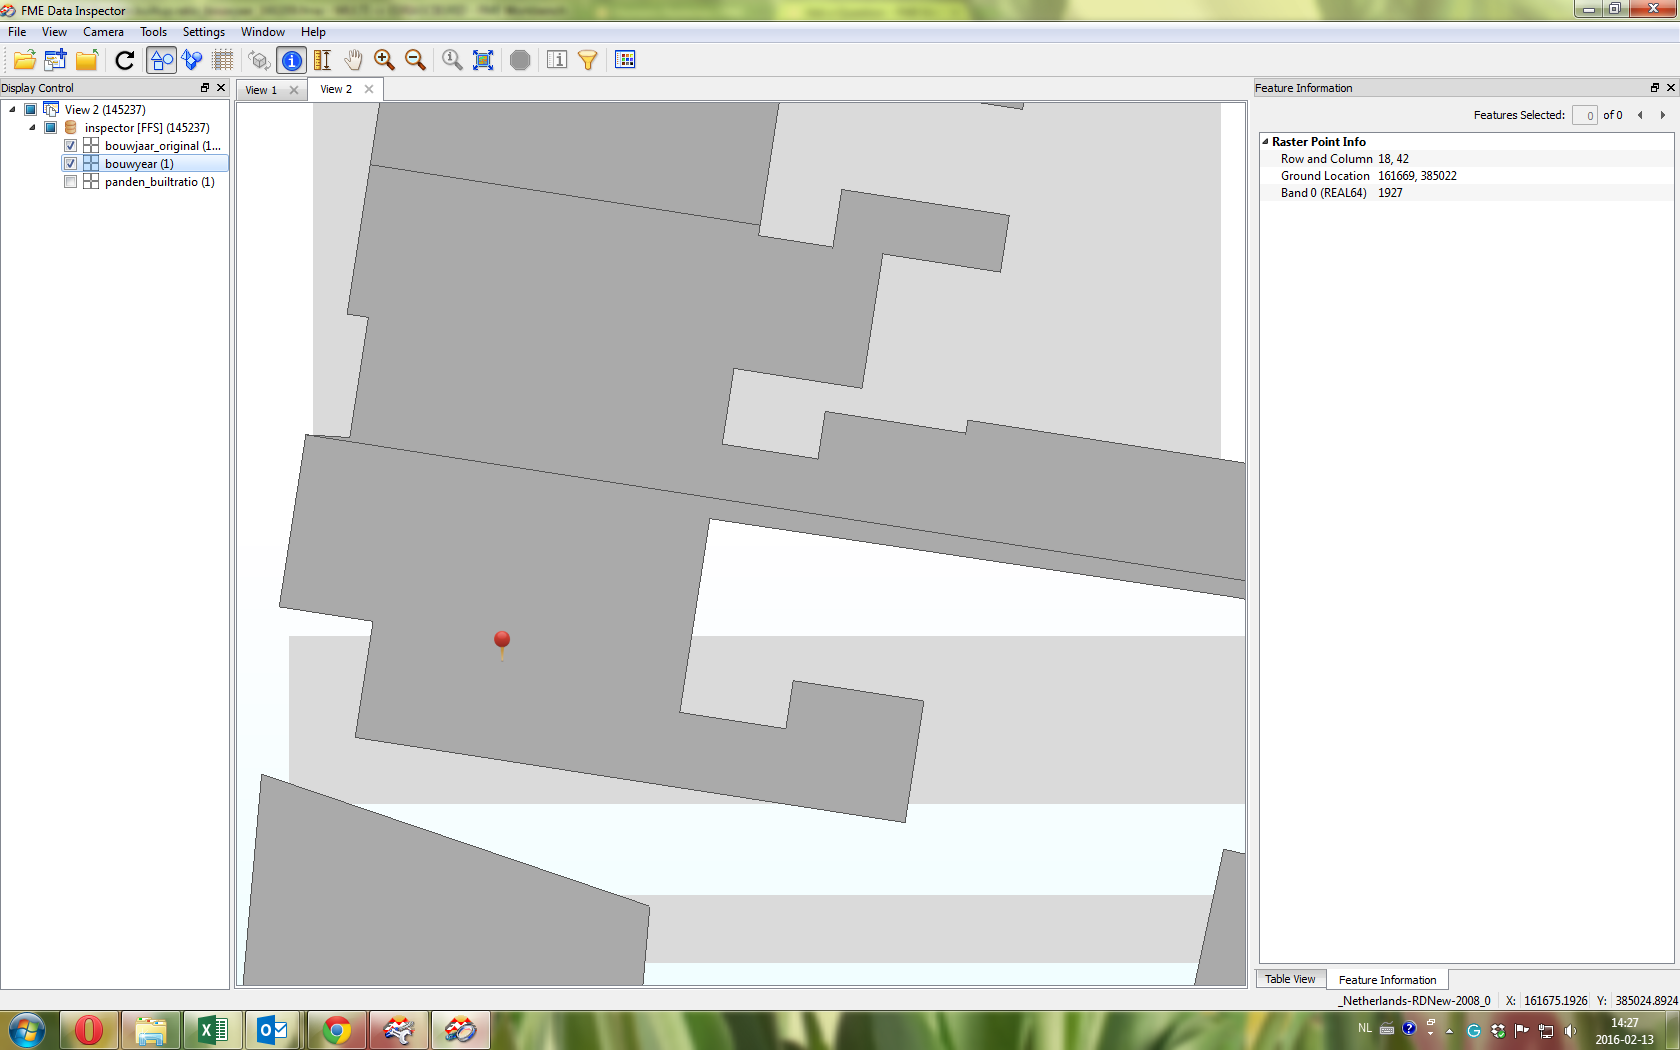Open the filter features tool
The height and width of the screenshot is (1050, 1680).
(588, 60)
